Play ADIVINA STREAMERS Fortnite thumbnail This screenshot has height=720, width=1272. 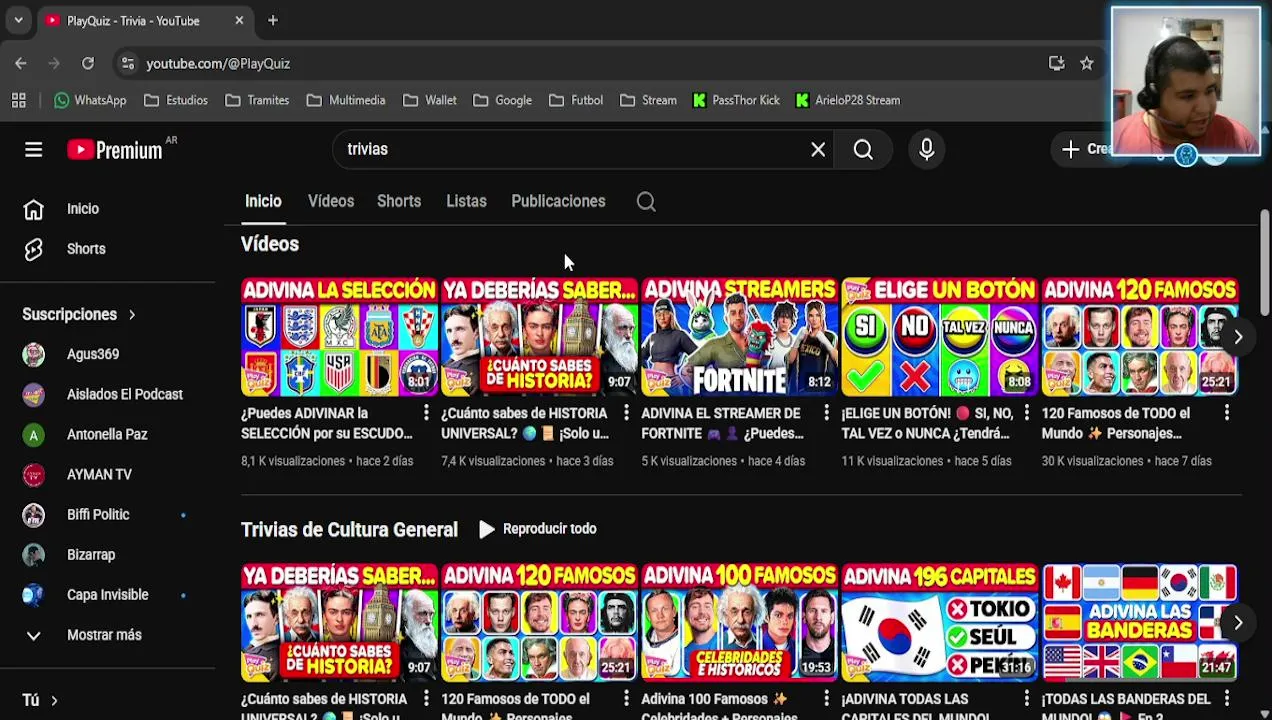coord(739,337)
